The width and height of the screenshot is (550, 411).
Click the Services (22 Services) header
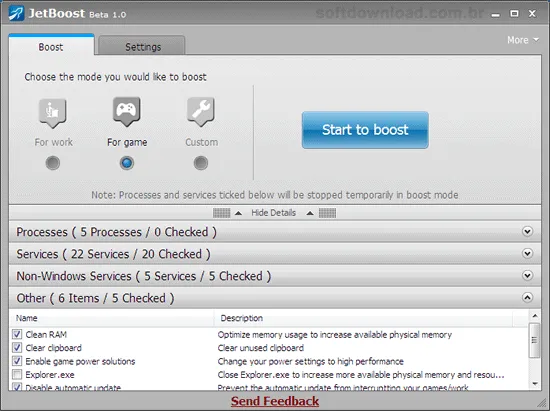tap(275, 254)
